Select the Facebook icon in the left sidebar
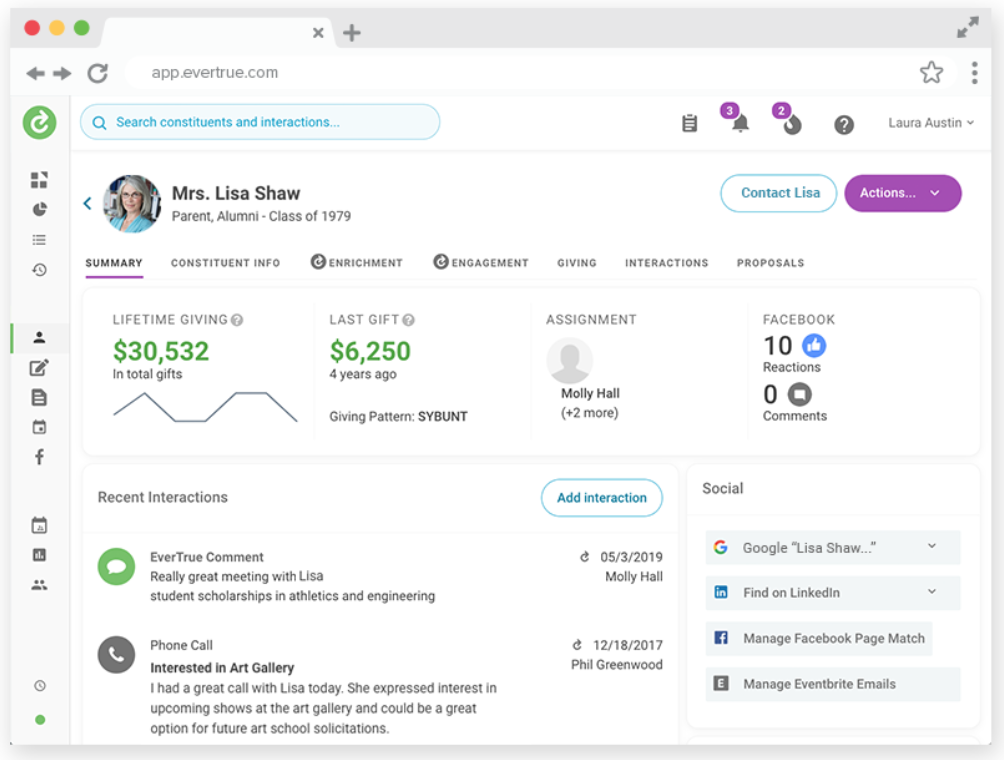 39,457
